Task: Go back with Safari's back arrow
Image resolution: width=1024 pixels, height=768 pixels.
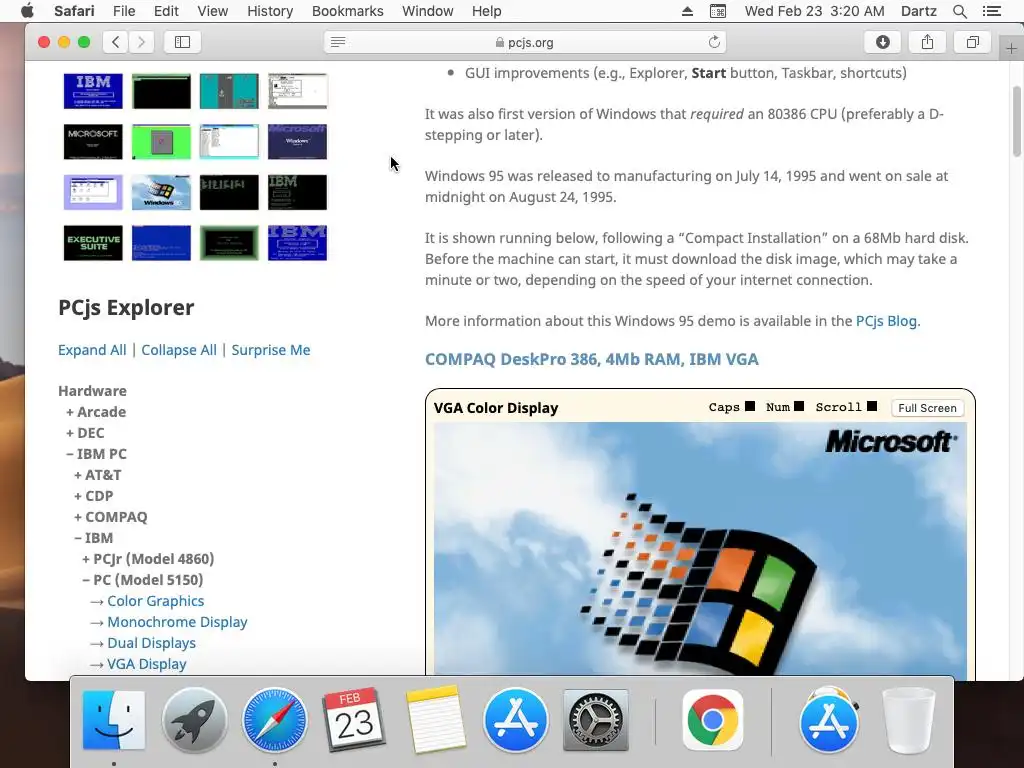Action: [116, 42]
